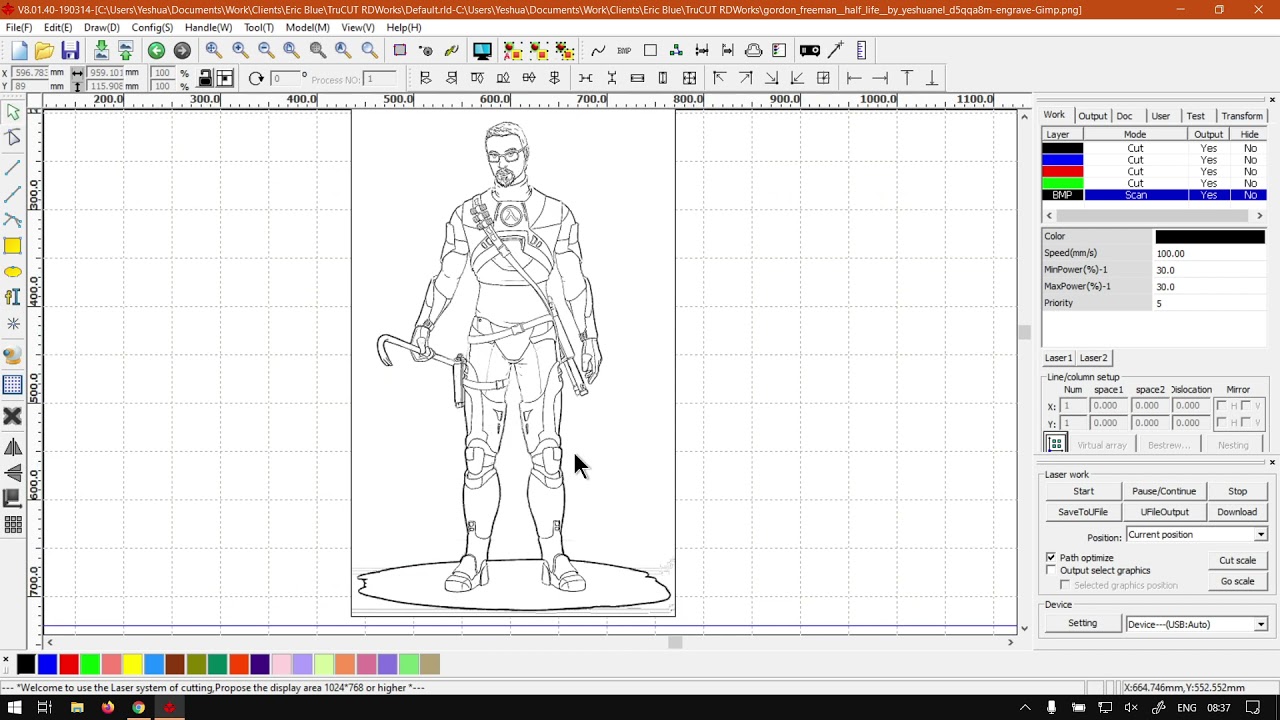Open the Draw menu
This screenshot has height=720, width=1280.
(101, 27)
